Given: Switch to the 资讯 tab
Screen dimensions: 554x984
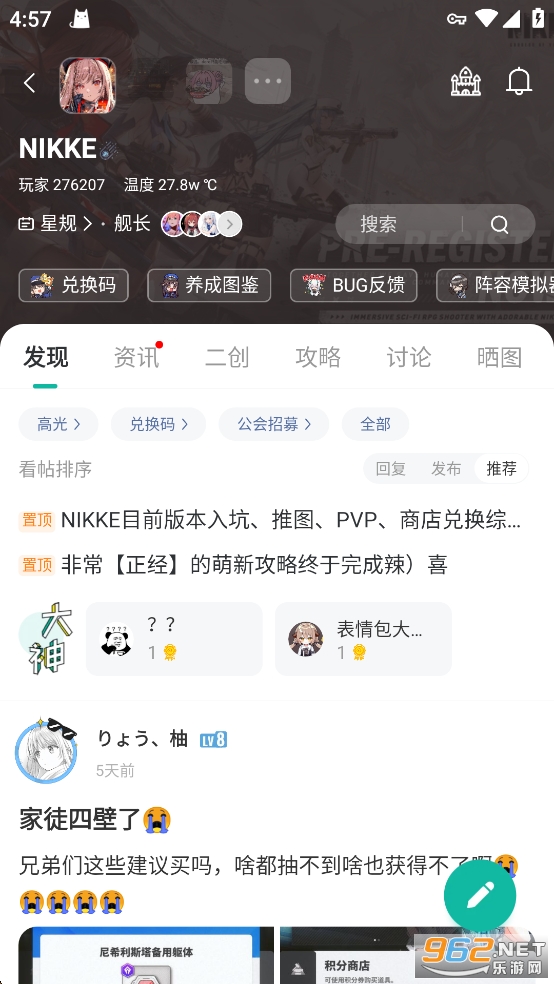Looking at the screenshot, I should point(136,357).
